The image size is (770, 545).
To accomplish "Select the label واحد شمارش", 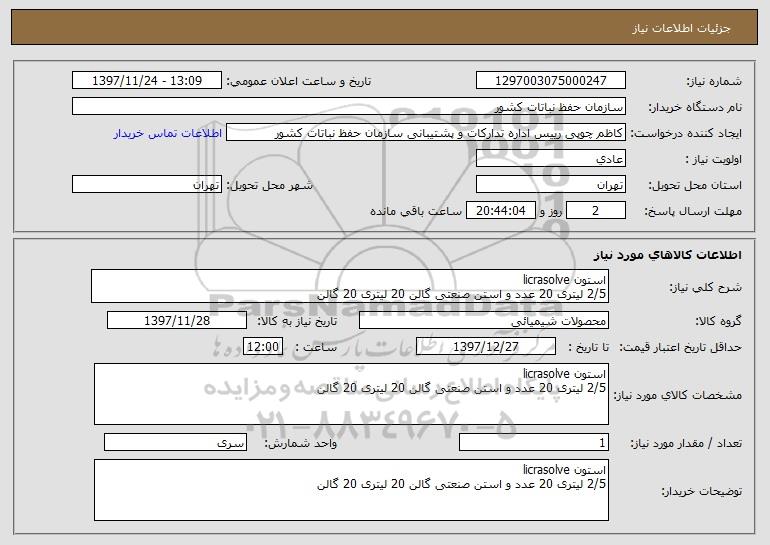I will [x=301, y=443].
